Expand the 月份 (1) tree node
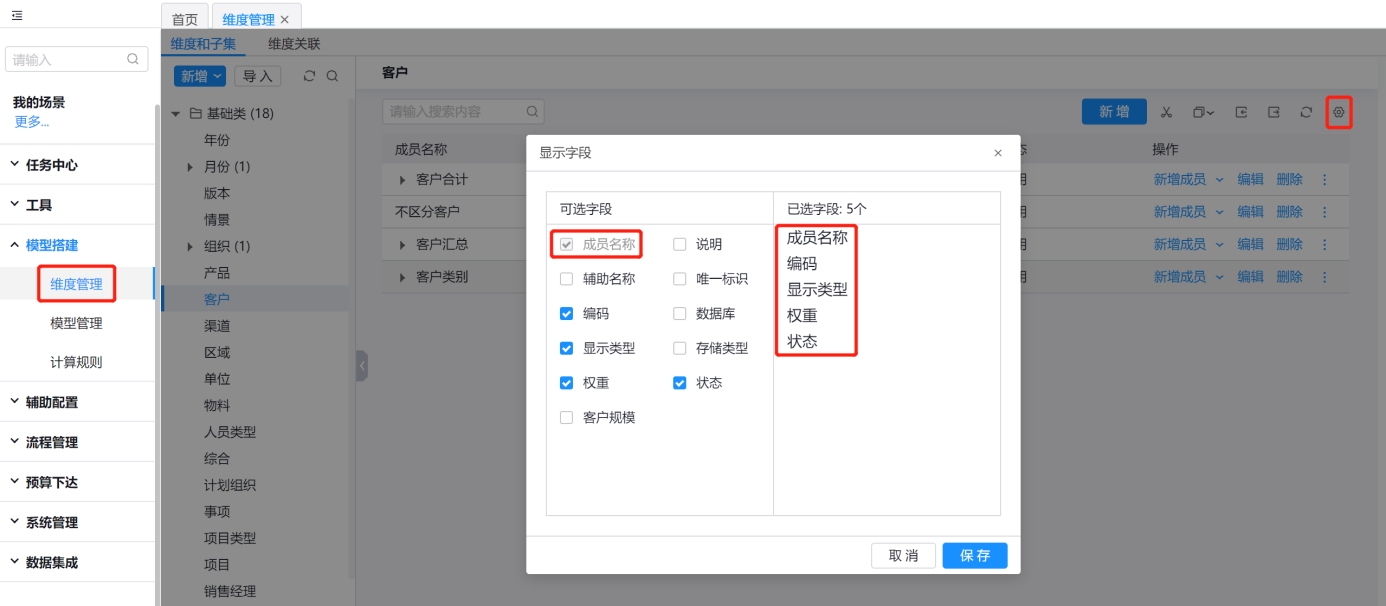The height and width of the screenshot is (606, 1386). pos(190,167)
